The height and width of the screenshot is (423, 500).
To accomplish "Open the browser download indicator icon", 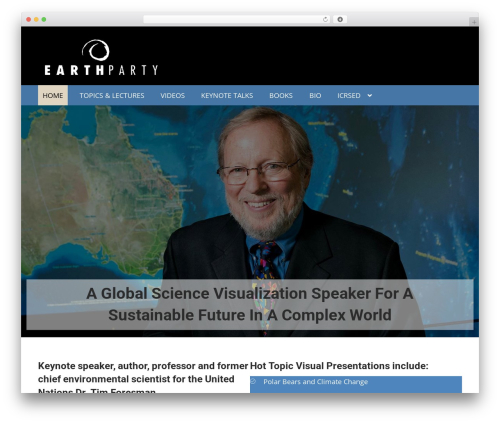I will tap(340, 20).
